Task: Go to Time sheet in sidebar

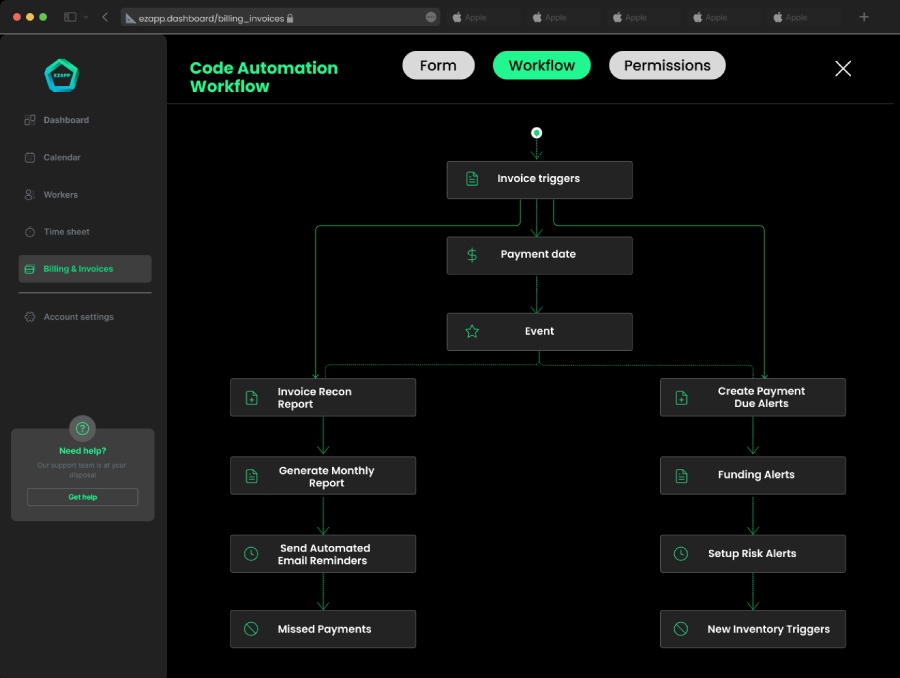Action: tap(66, 232)
